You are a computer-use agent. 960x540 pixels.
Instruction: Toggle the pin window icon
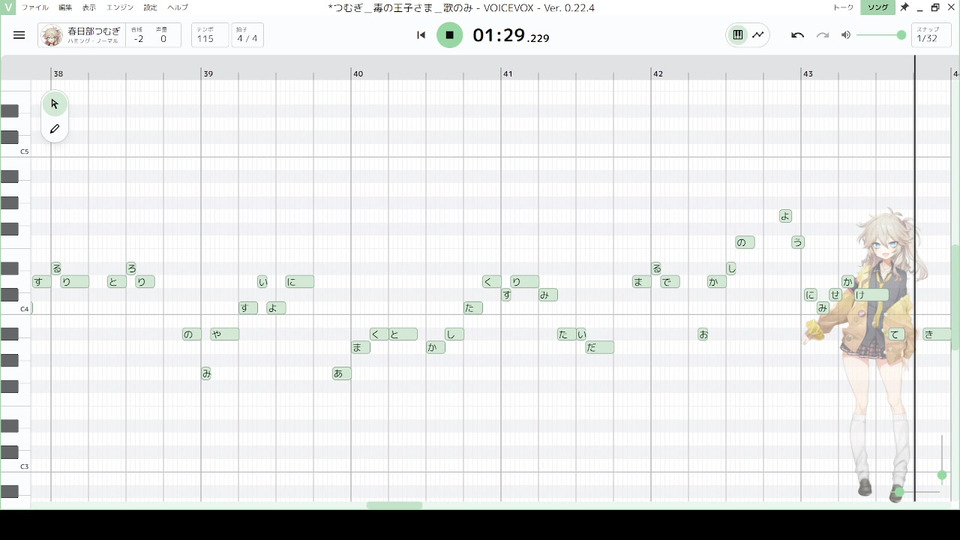tap(904, 7)
